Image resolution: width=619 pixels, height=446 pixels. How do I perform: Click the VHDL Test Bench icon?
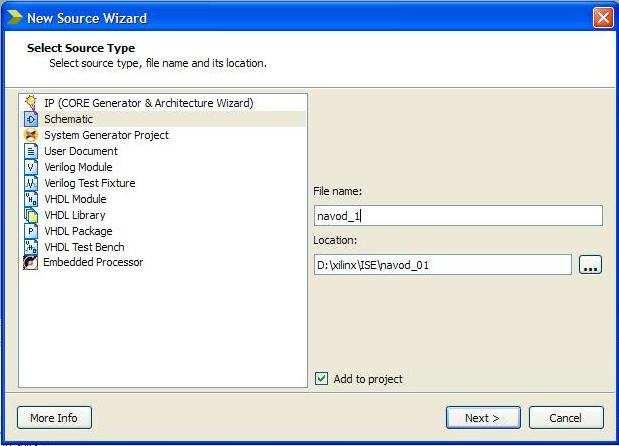tap(31, 247)
